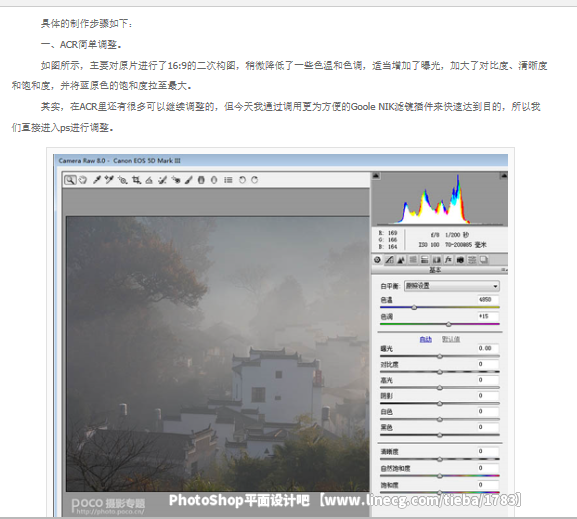Image resolution: width=577 pixels, height=519 pixels.
Task: Select the Adjustment Brush tool
Action: (189, 180)
